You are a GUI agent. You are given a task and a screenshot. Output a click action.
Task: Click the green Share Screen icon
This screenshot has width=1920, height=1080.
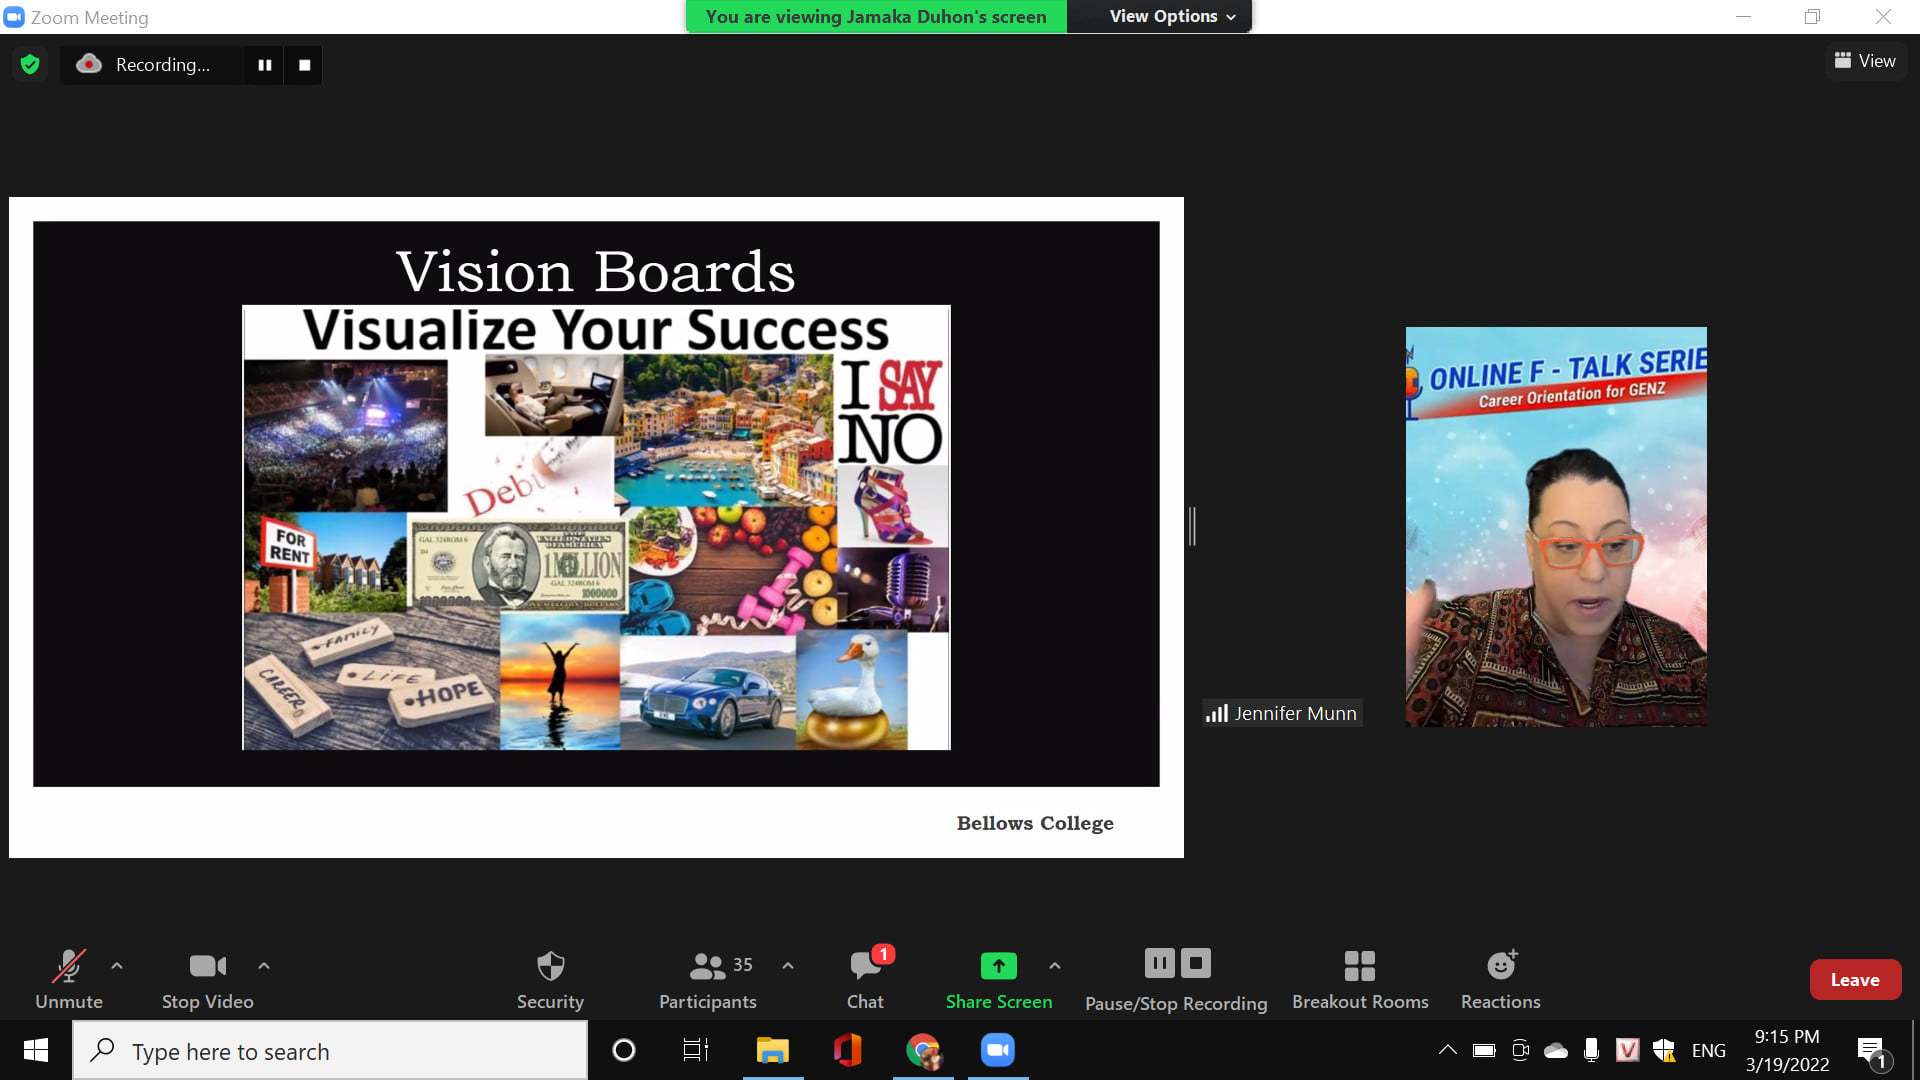998,966
